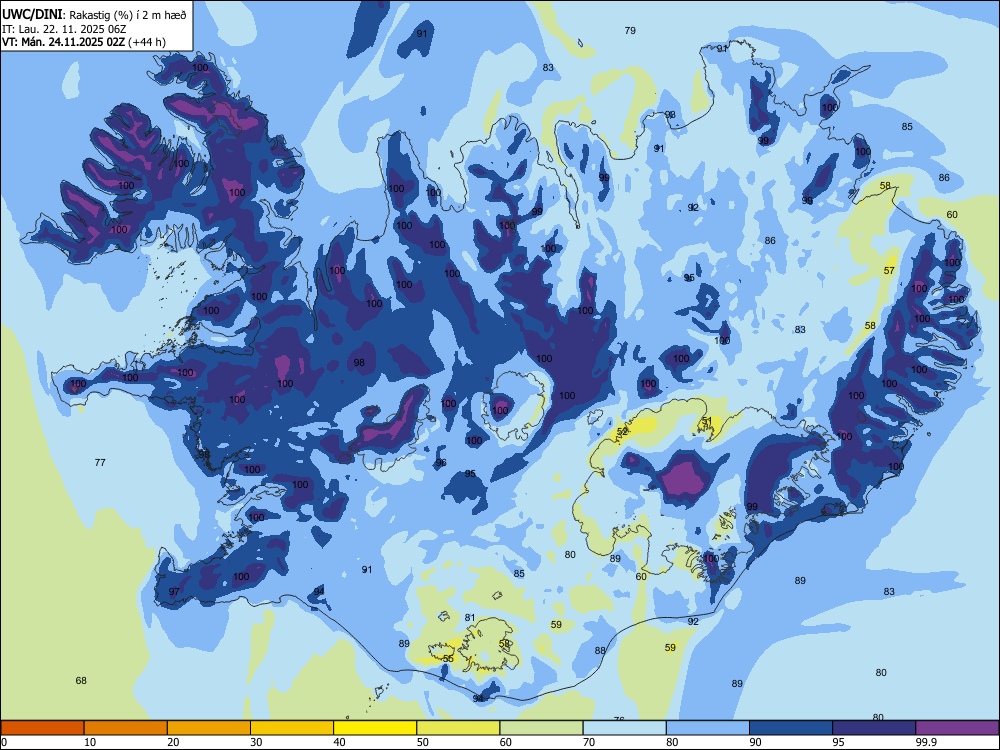Click the humidity value 51 on the map
Image resolution: width=1000 pixels, height=750 pixels.
(x=707, y=421)
